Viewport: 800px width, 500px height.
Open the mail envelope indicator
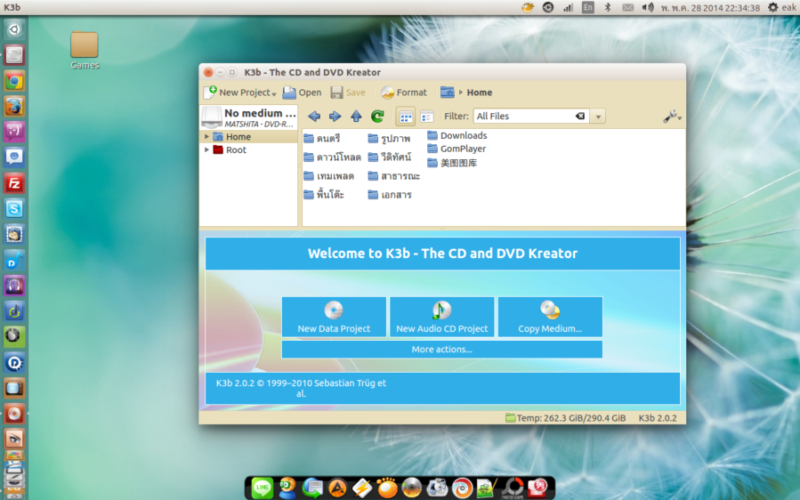628,8
